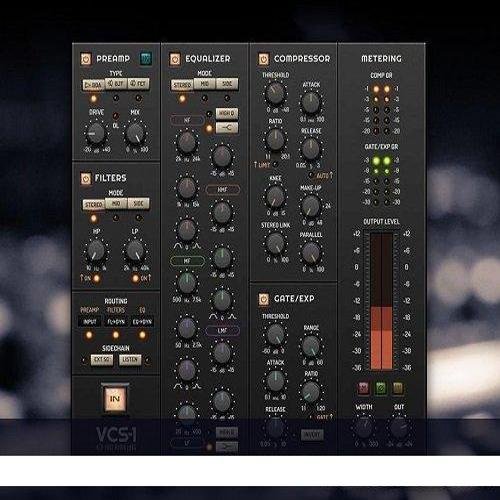This screenshot has width=500, height=500.
Task: Toggle the Filters section power icon
Action: [x=86, y=179]
